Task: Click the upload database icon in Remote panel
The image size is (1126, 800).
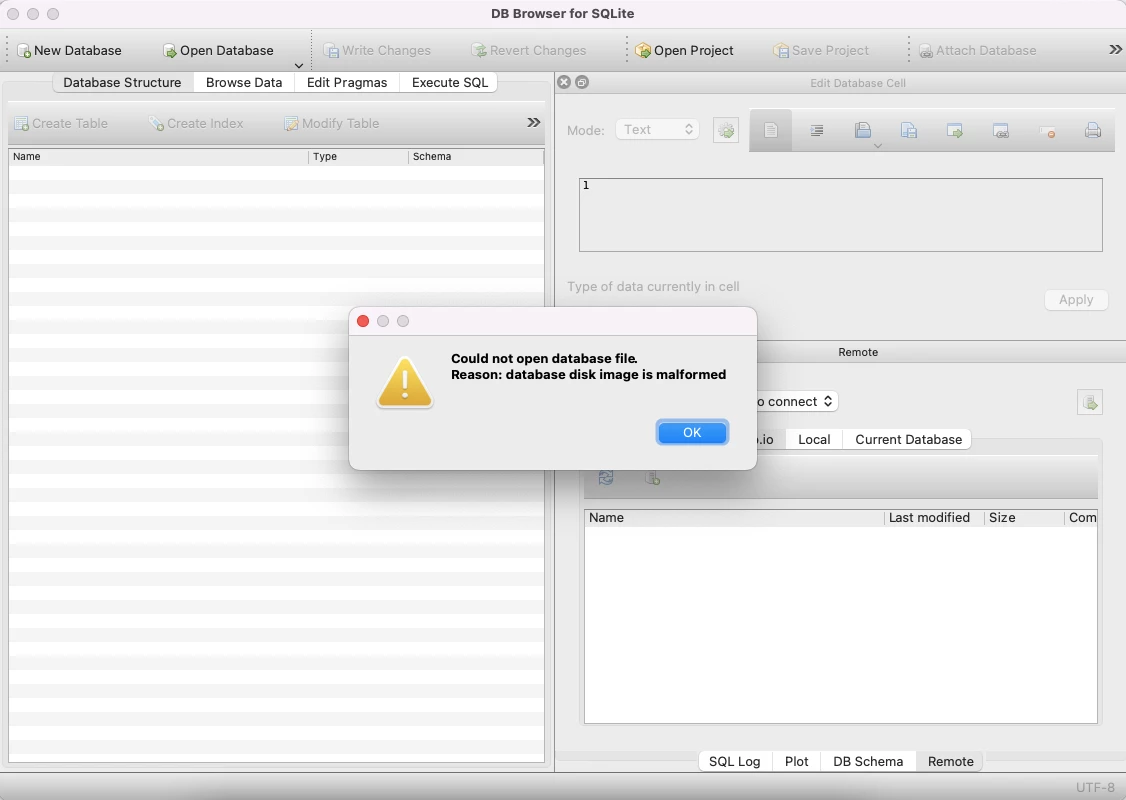Action: click(x=1089, y=402)
